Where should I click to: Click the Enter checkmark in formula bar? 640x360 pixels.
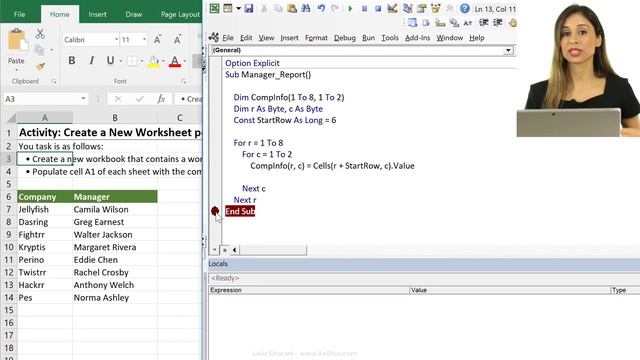(x=140, y=99)
